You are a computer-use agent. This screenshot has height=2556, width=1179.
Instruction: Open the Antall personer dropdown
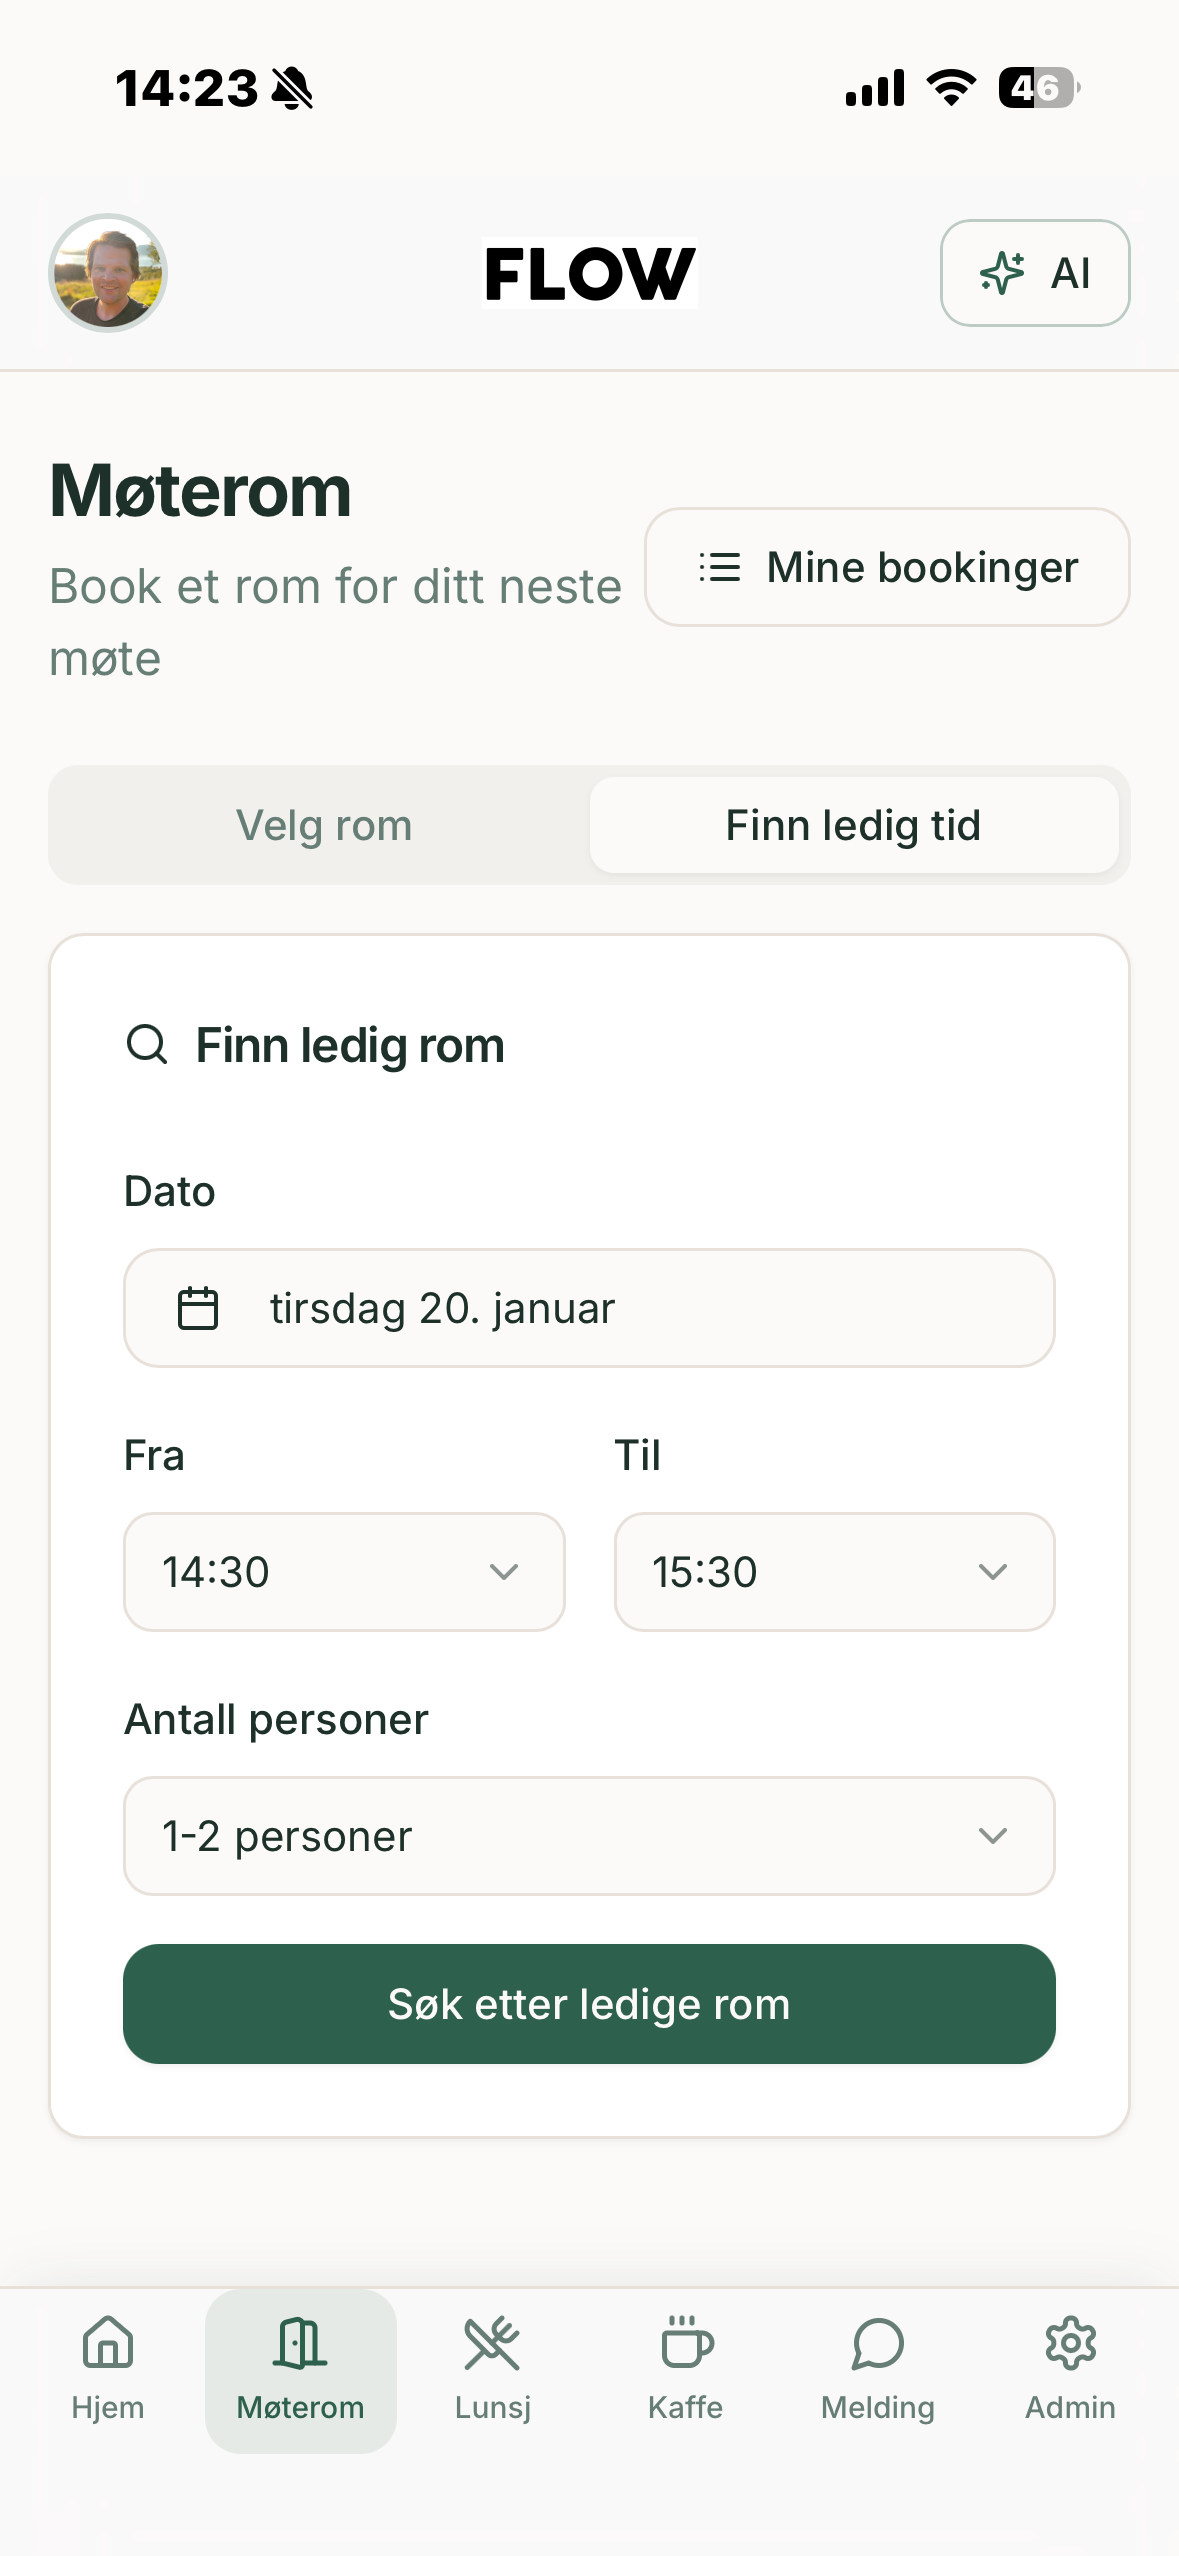(x=589, y=1836)
